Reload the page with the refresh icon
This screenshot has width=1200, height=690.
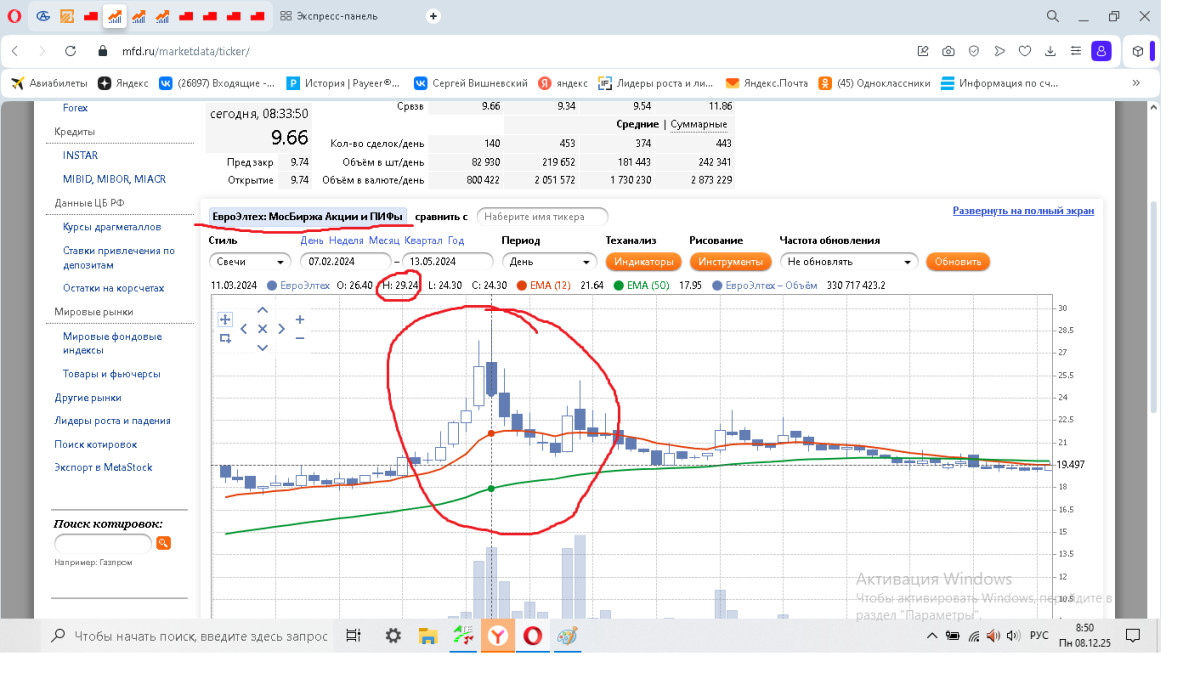tap(71, 51)
